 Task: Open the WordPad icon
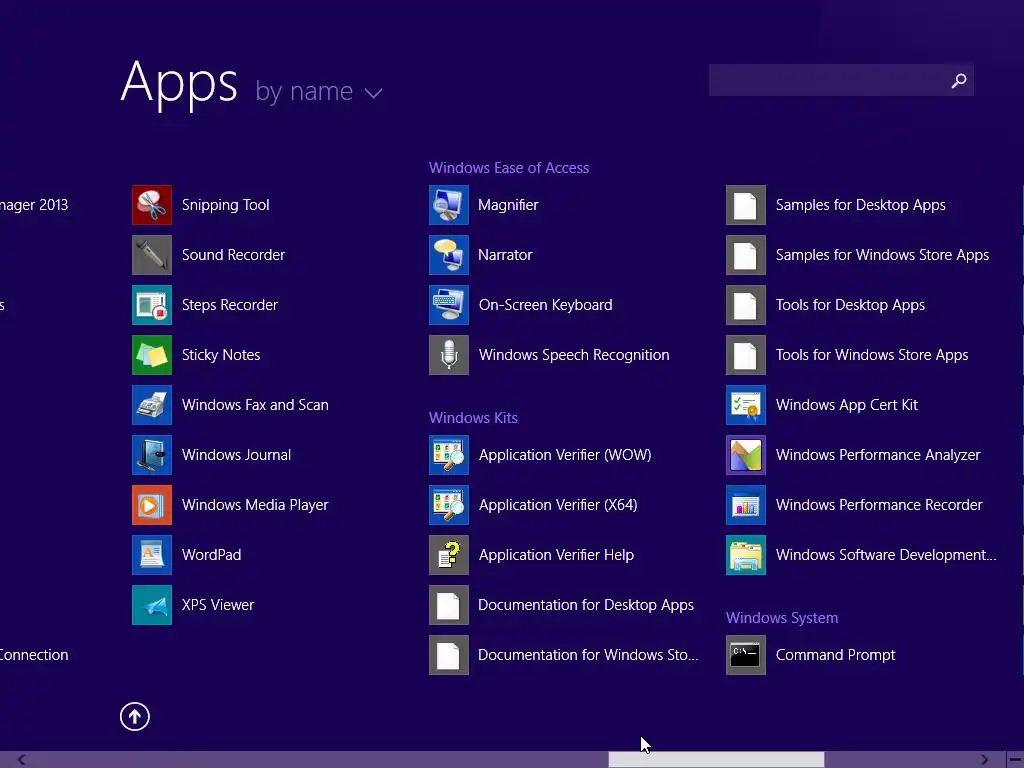[x=152, y=555]
